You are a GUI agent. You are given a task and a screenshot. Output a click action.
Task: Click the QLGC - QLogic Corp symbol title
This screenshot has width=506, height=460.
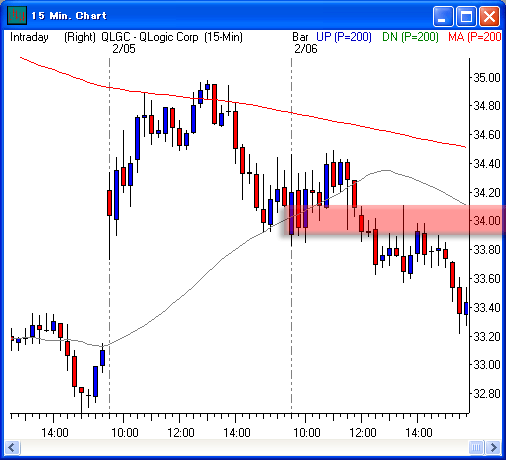click(150, 37)
